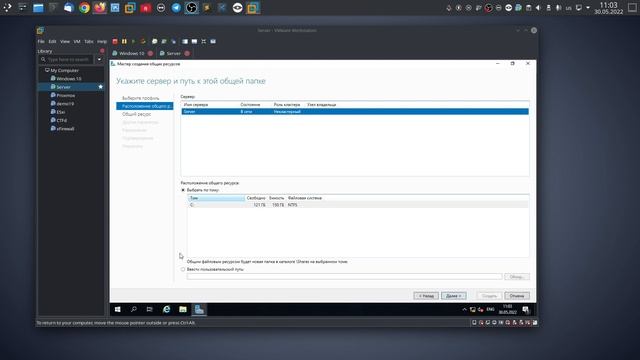Close the Library panel with the red button

click(102, 51)
